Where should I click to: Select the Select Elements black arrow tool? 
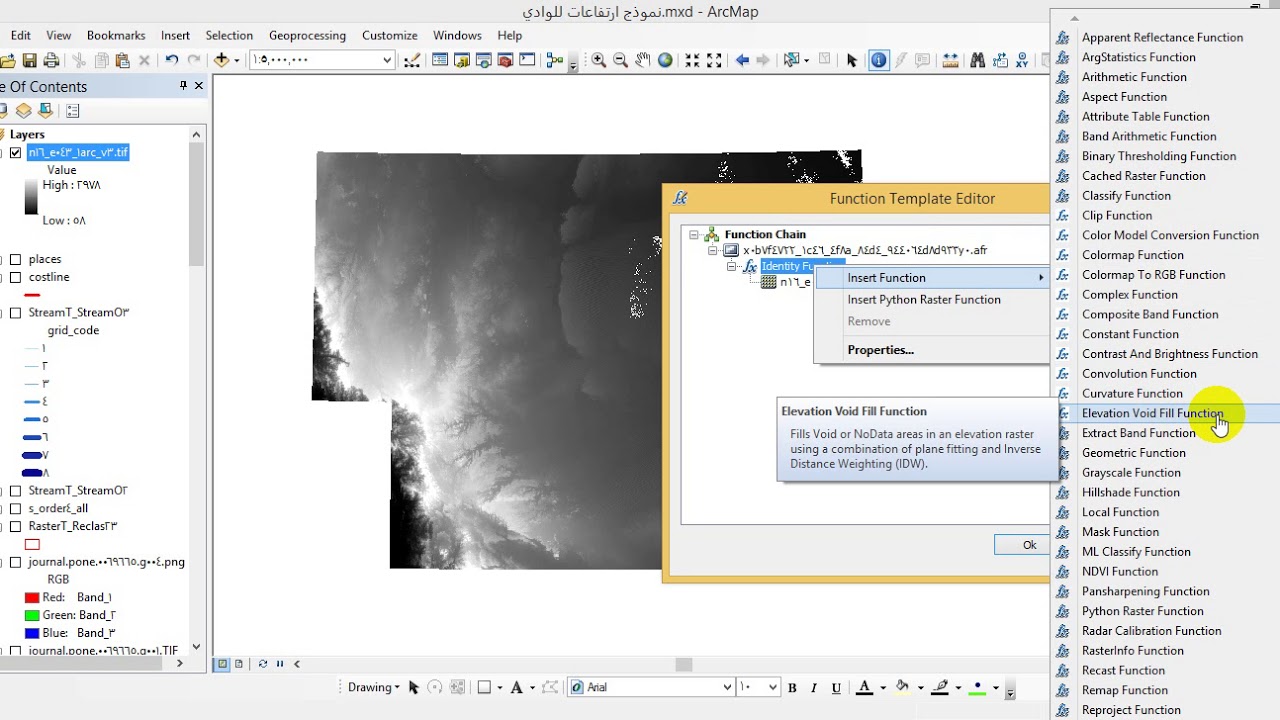coord(852,60)
